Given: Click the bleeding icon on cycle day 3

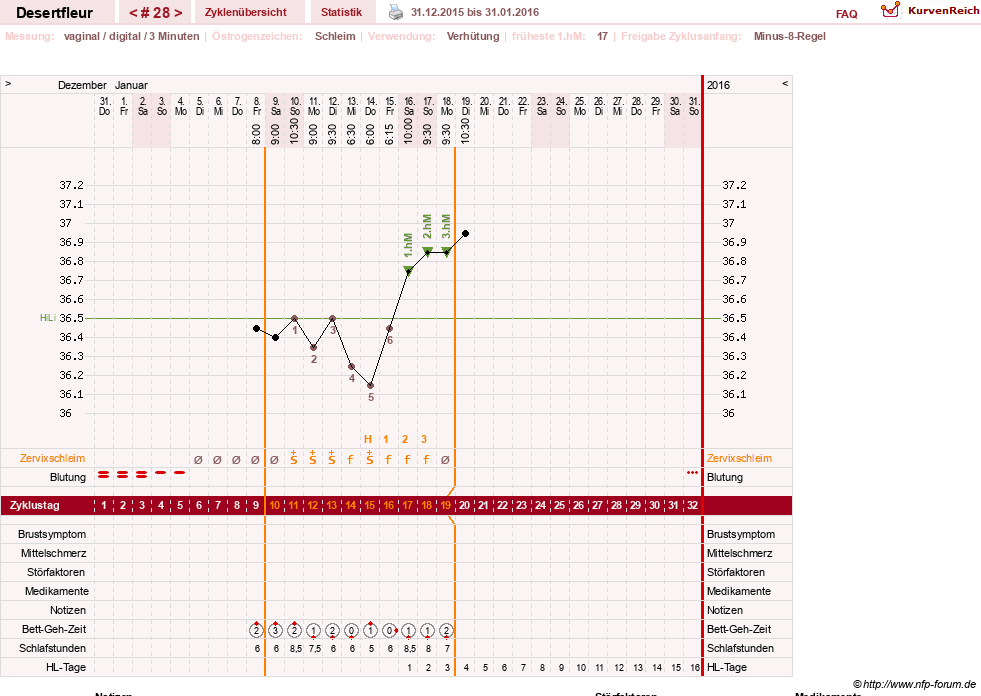Looking at the screenshot, I should (x=142, y=475).
